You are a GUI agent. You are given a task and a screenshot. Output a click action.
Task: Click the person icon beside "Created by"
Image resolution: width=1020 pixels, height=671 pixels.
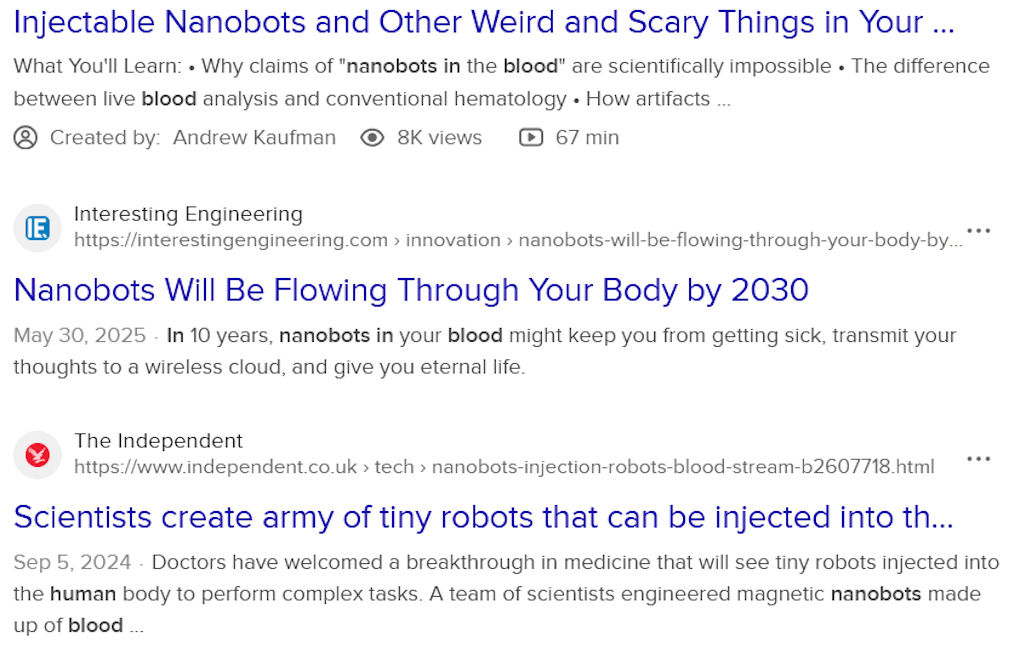[25, 138]
